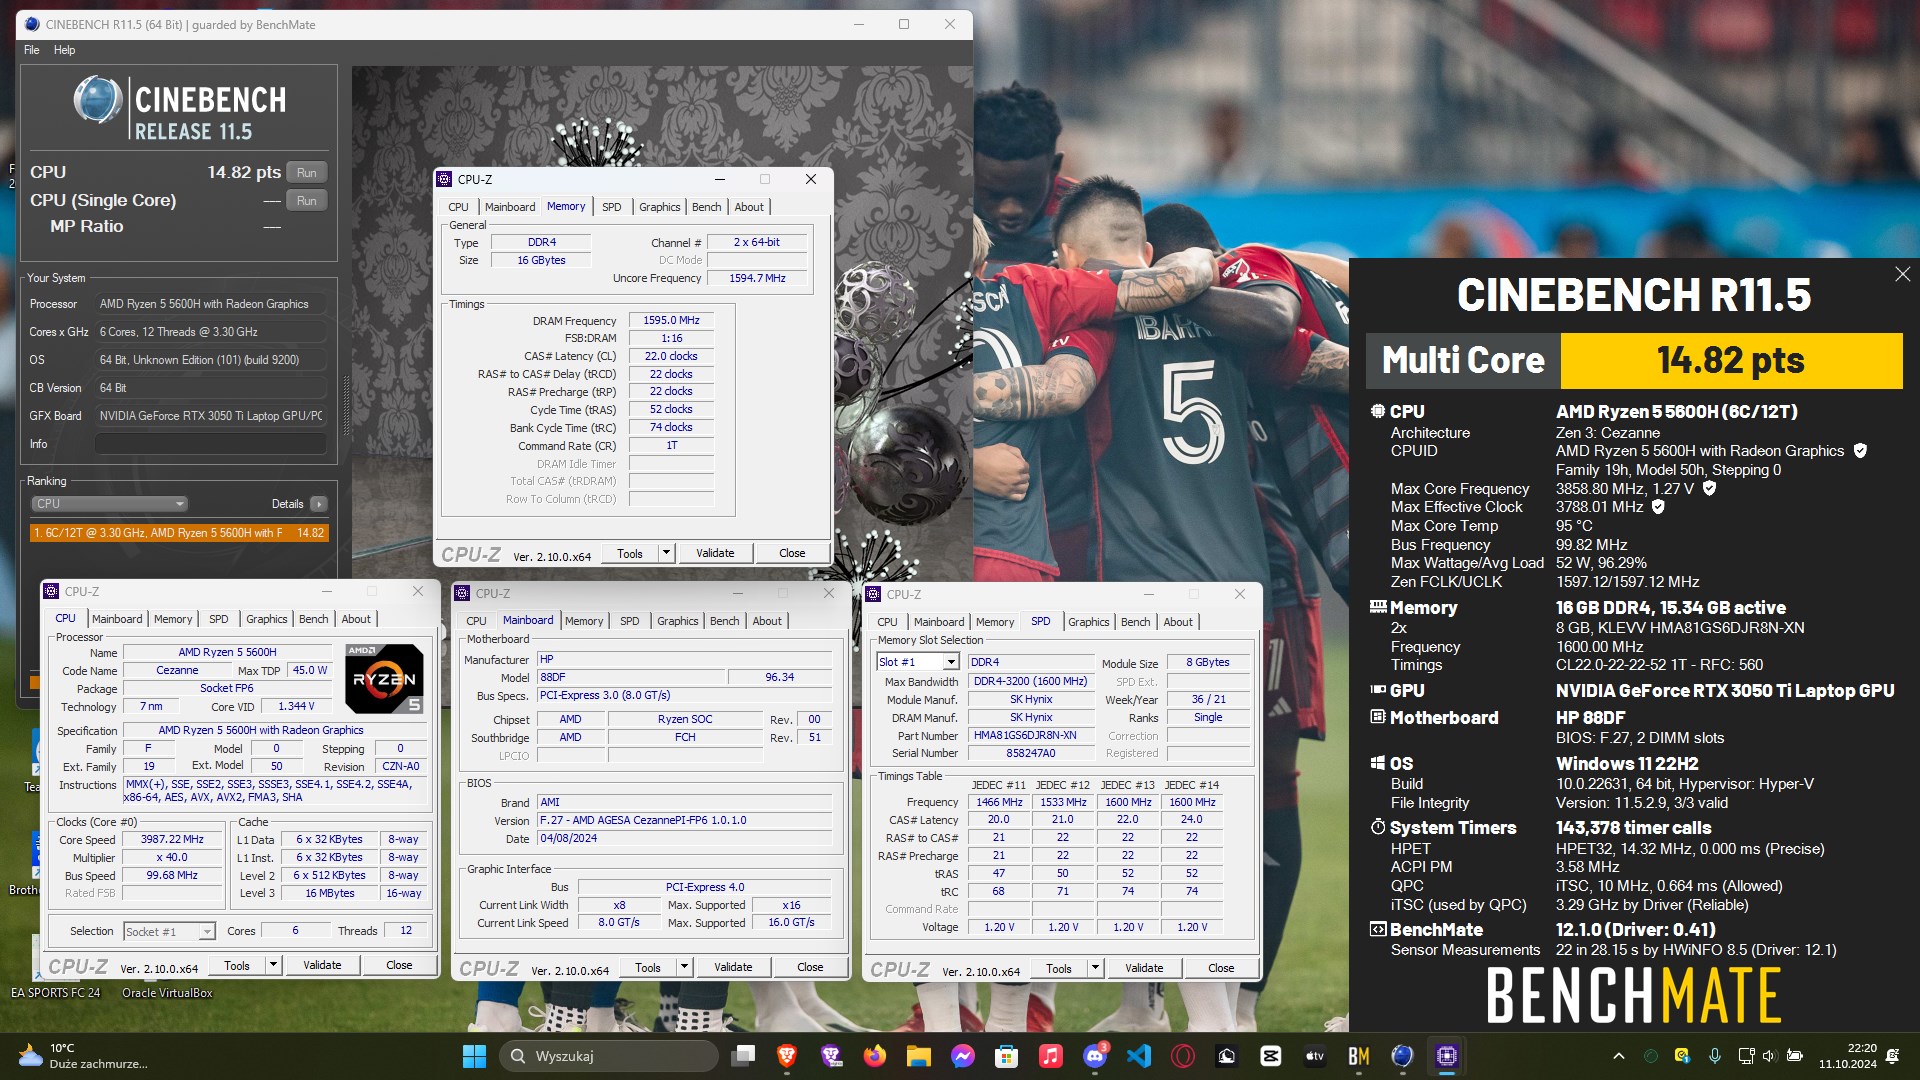Click the Details arrow in Cinebench Ranking

click(318, 504)
